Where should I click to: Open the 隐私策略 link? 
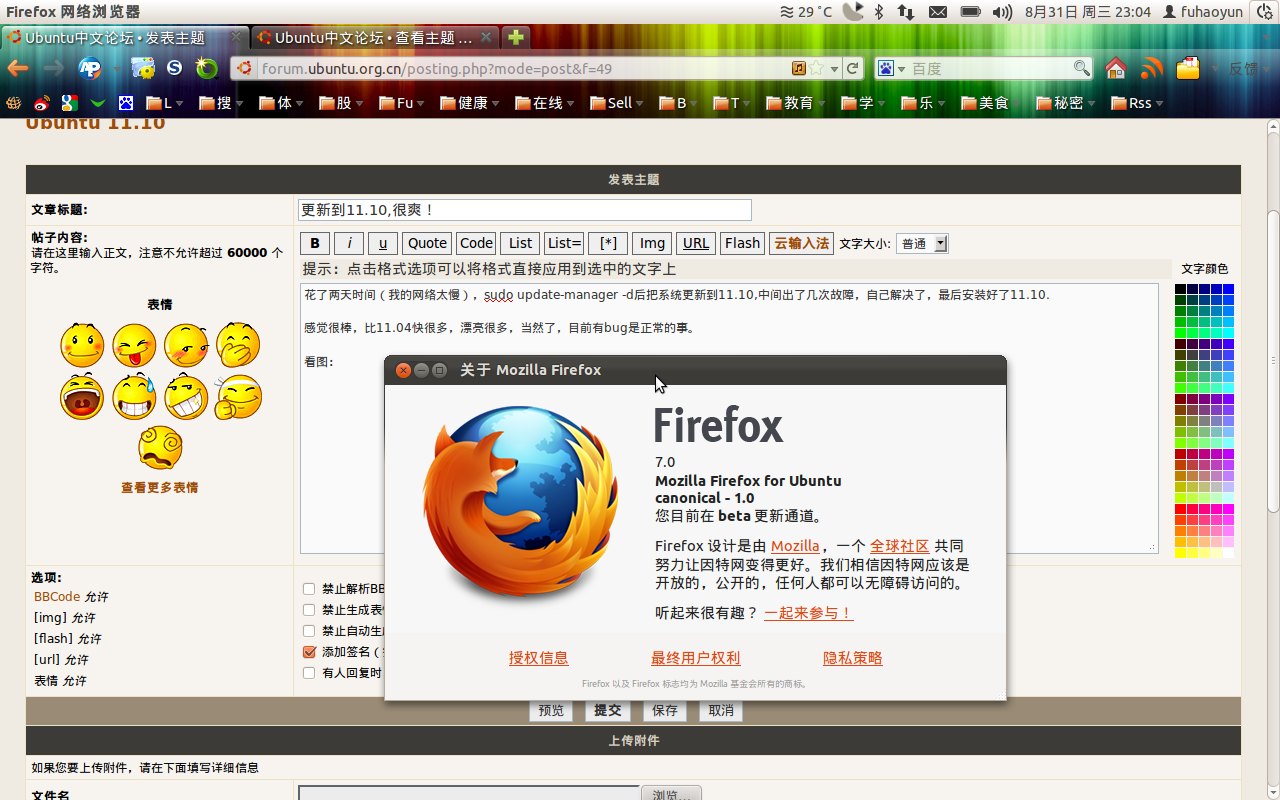853,658
